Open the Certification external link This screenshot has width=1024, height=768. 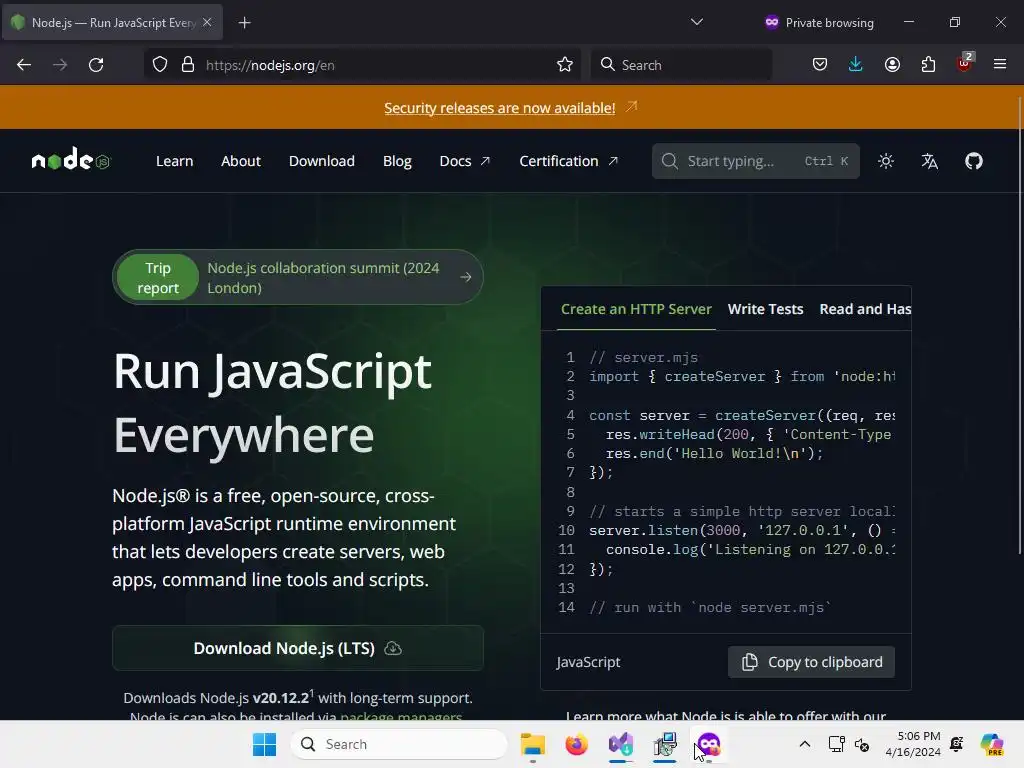pyautogui.click(x=568, y=161)
